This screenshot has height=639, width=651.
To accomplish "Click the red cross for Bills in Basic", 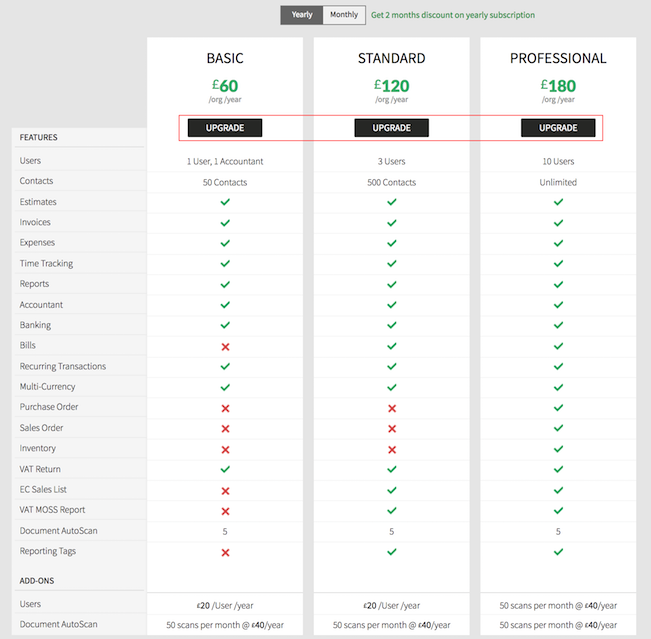I will [225, 346].
